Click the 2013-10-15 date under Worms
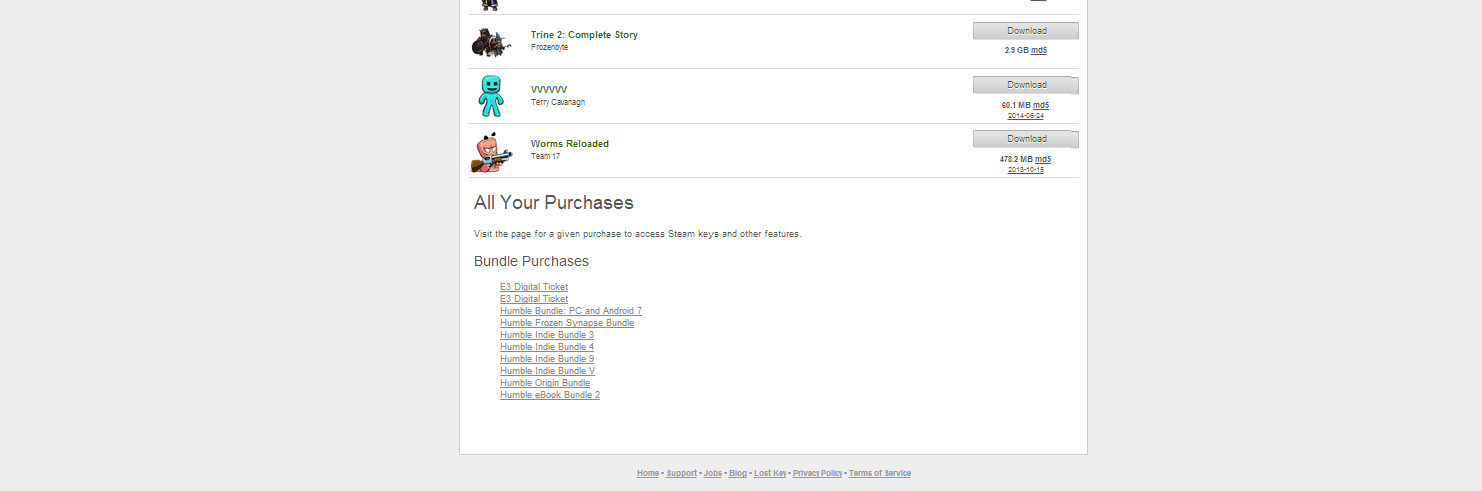 (x=1025, y=170)
